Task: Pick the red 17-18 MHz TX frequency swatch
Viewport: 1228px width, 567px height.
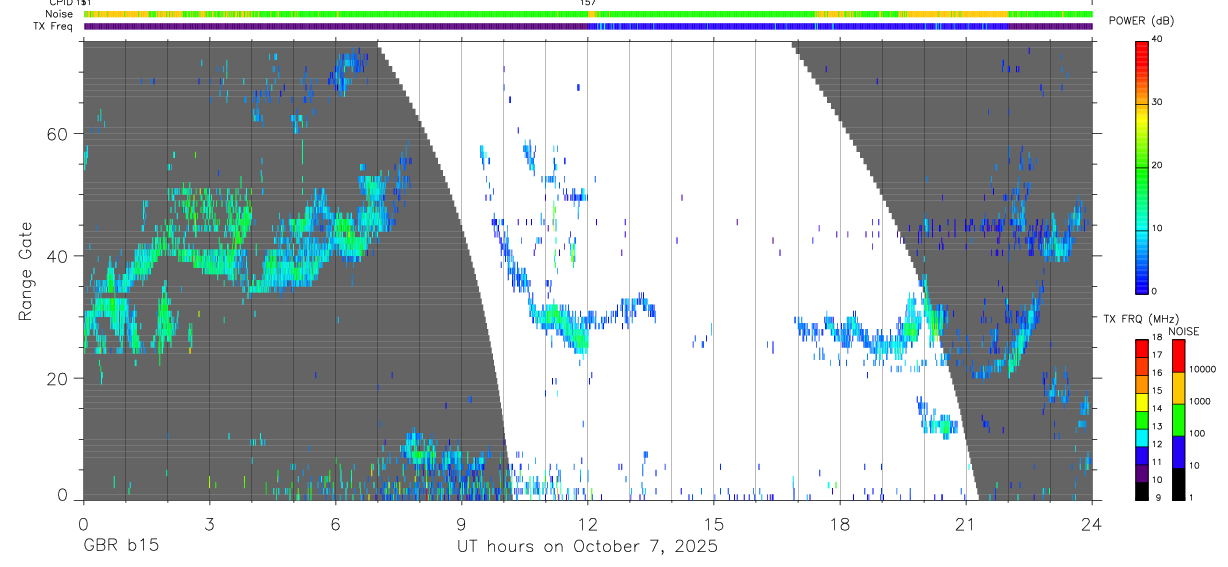Action: pos(1141,347)
